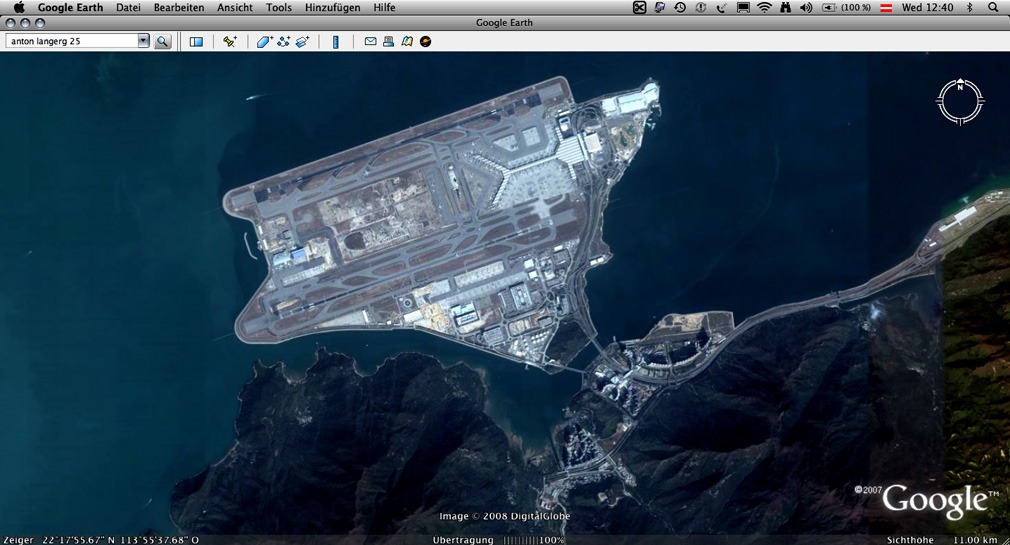Email the current view
The width and height of the screenshot is (1010, 545).
pos(370,42)
